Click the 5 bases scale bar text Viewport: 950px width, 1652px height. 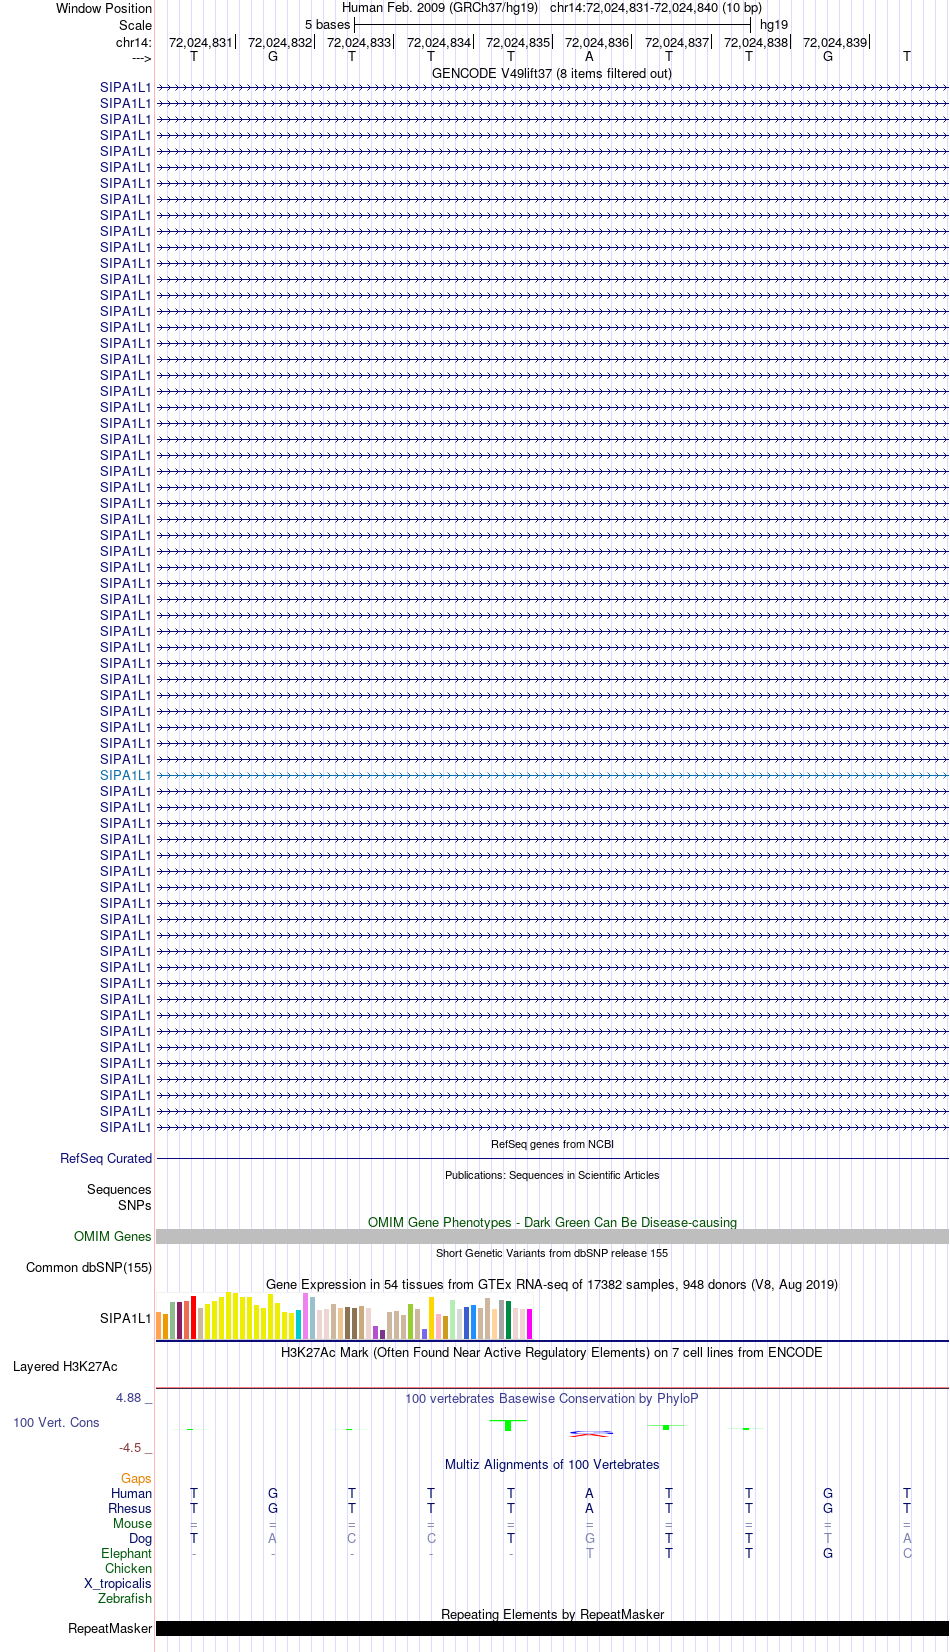coord(328,24)
